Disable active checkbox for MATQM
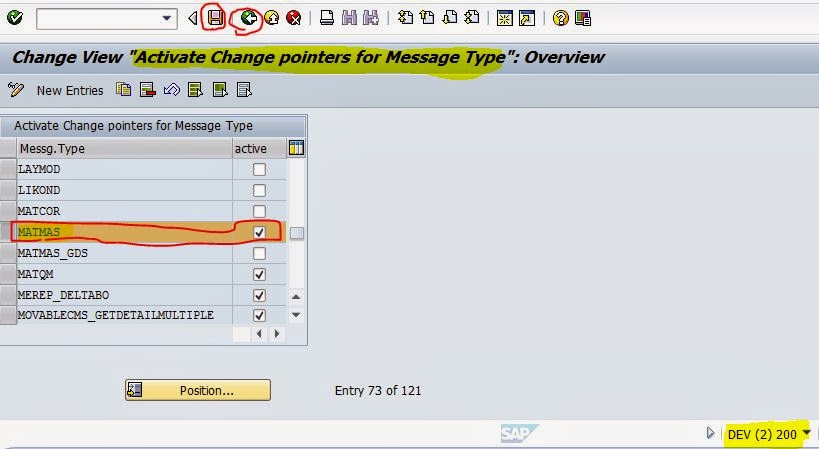 259,274
